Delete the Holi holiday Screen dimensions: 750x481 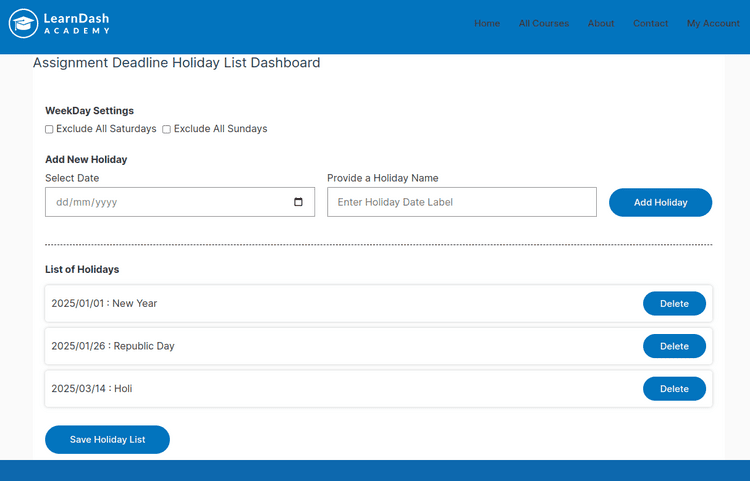(674, 389)
